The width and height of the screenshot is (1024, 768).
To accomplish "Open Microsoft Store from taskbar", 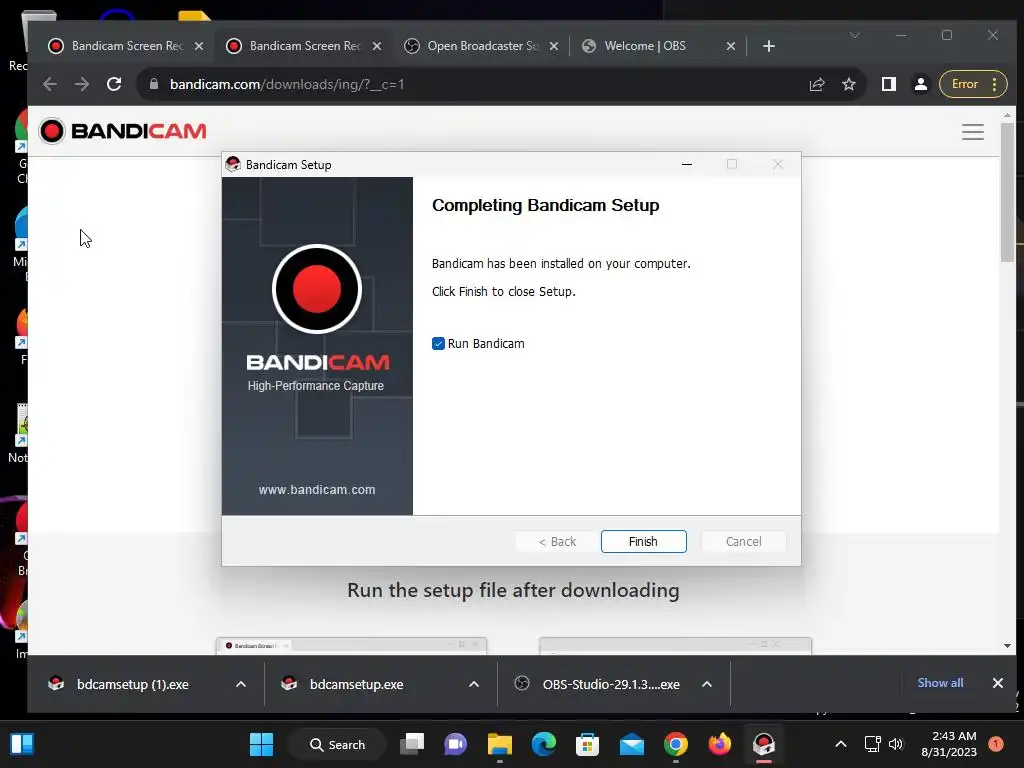I will click(588, 744).
